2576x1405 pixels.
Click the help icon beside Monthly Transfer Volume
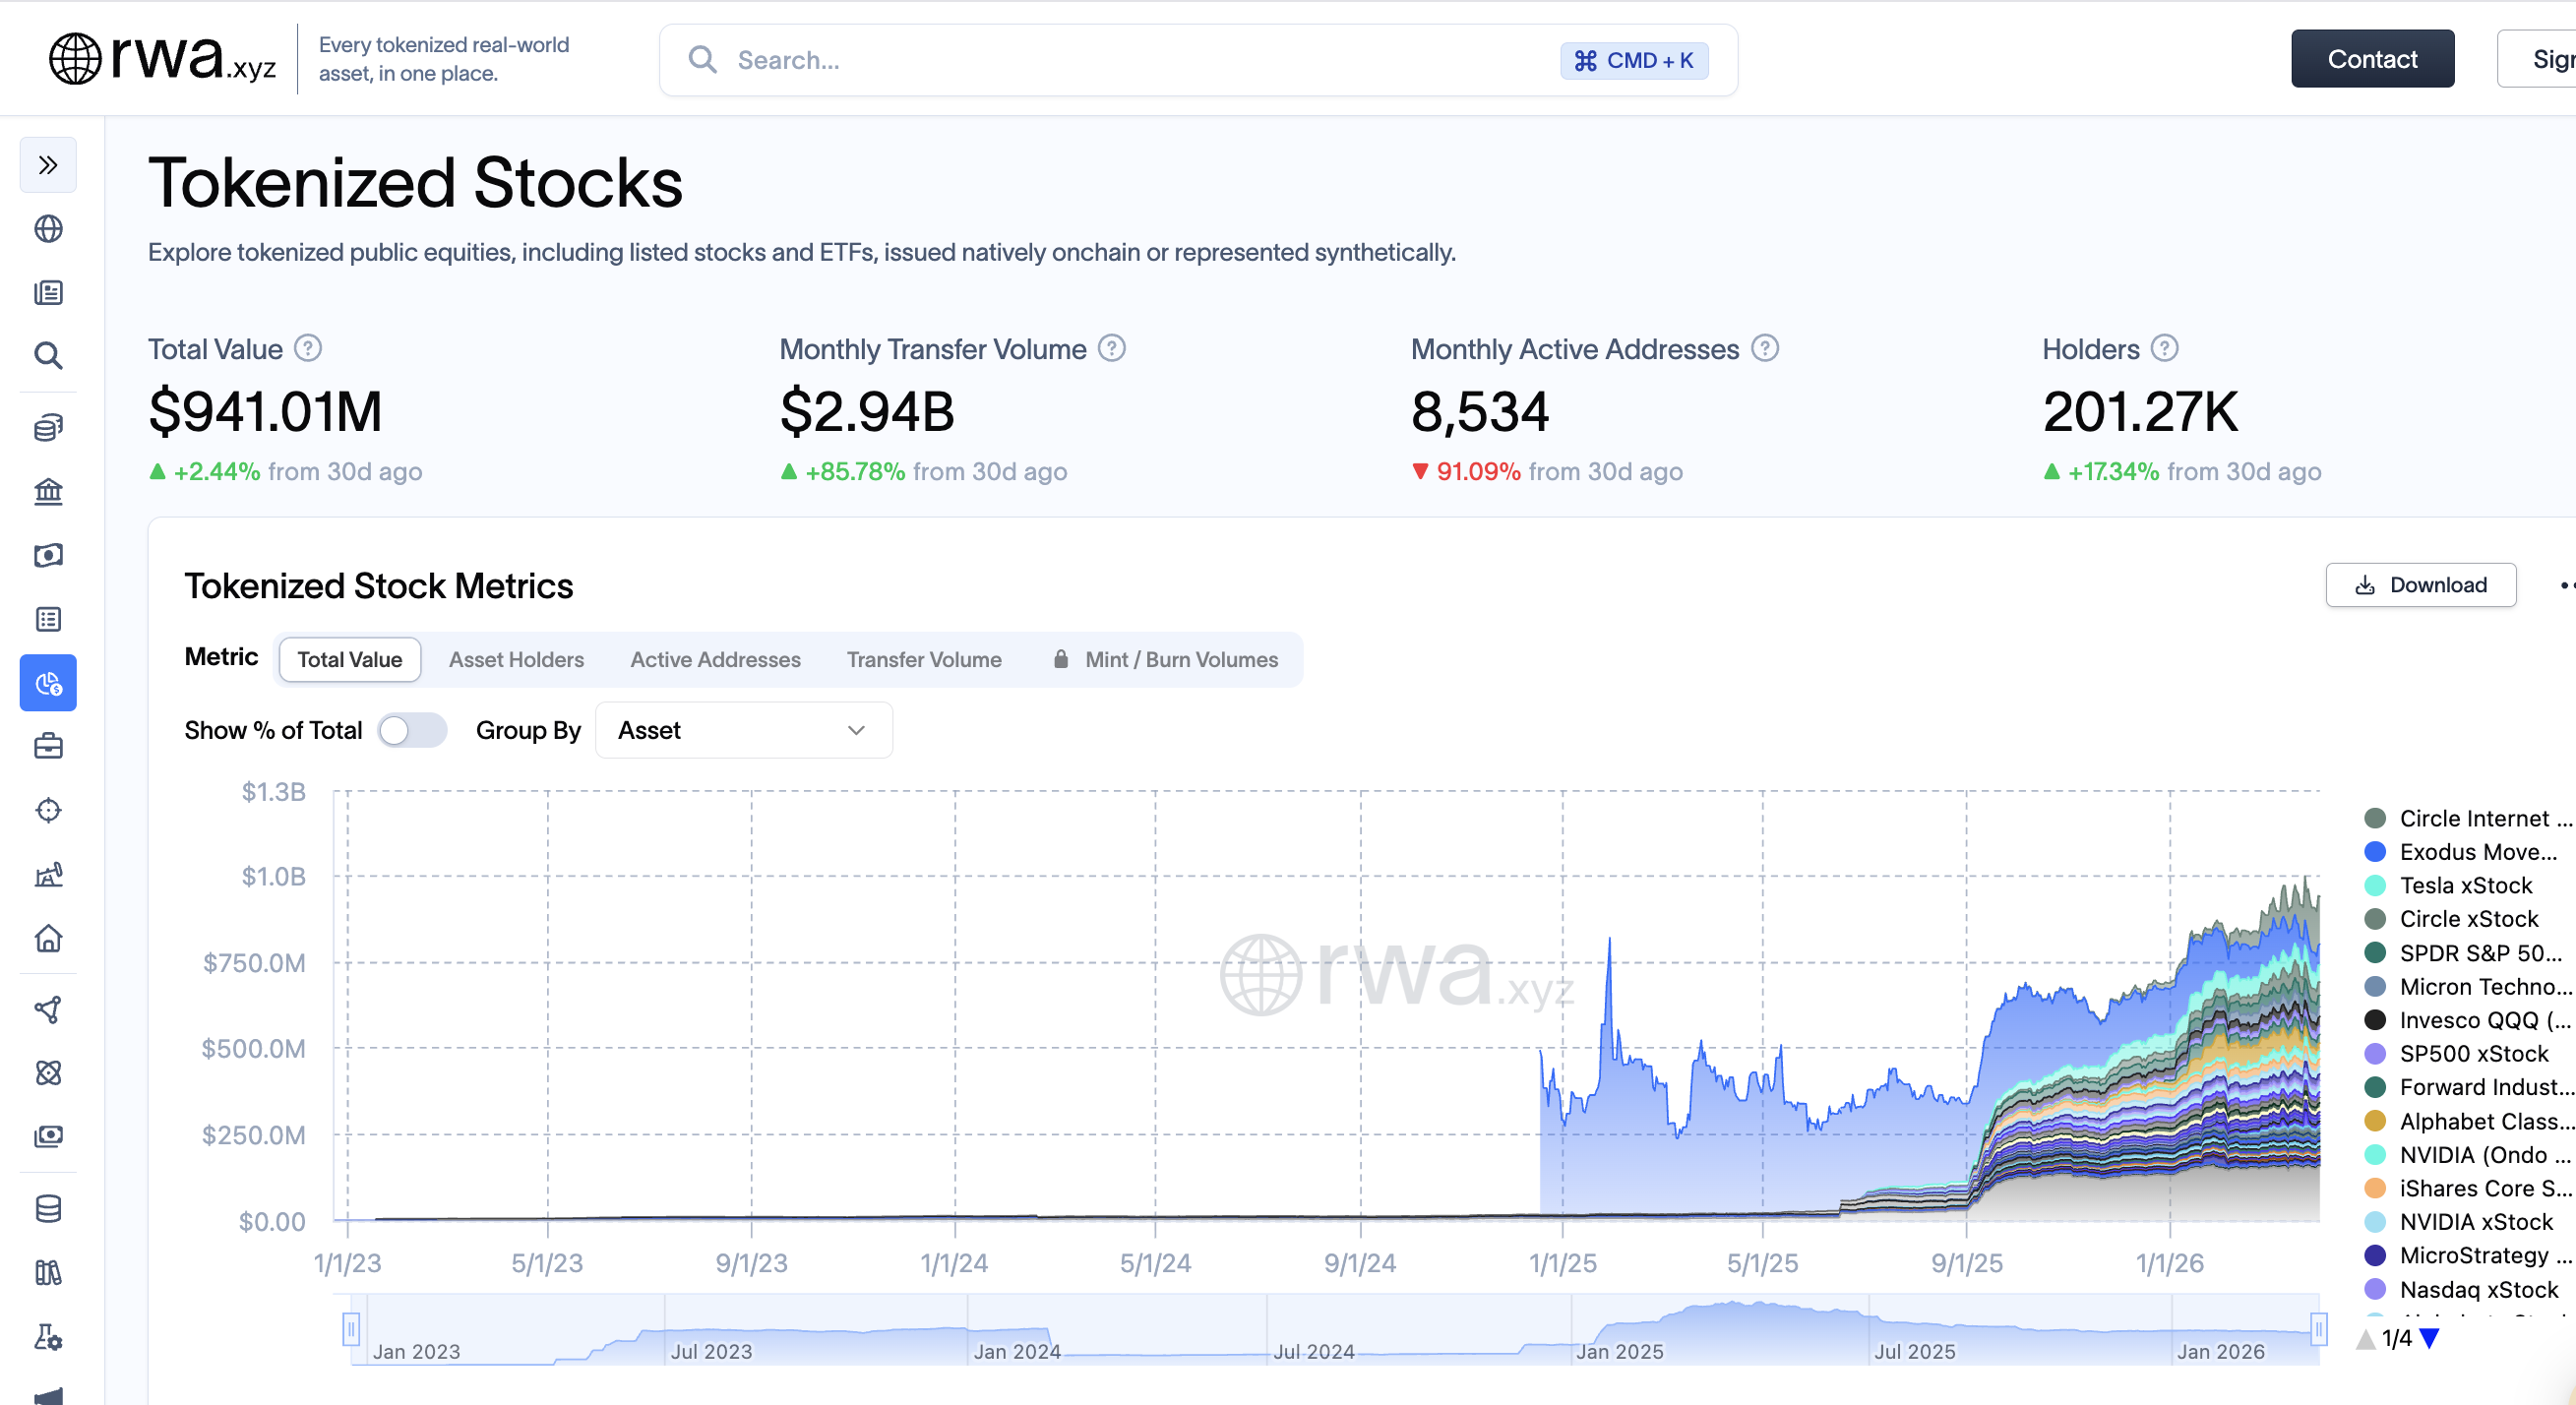pos(1112,348)
